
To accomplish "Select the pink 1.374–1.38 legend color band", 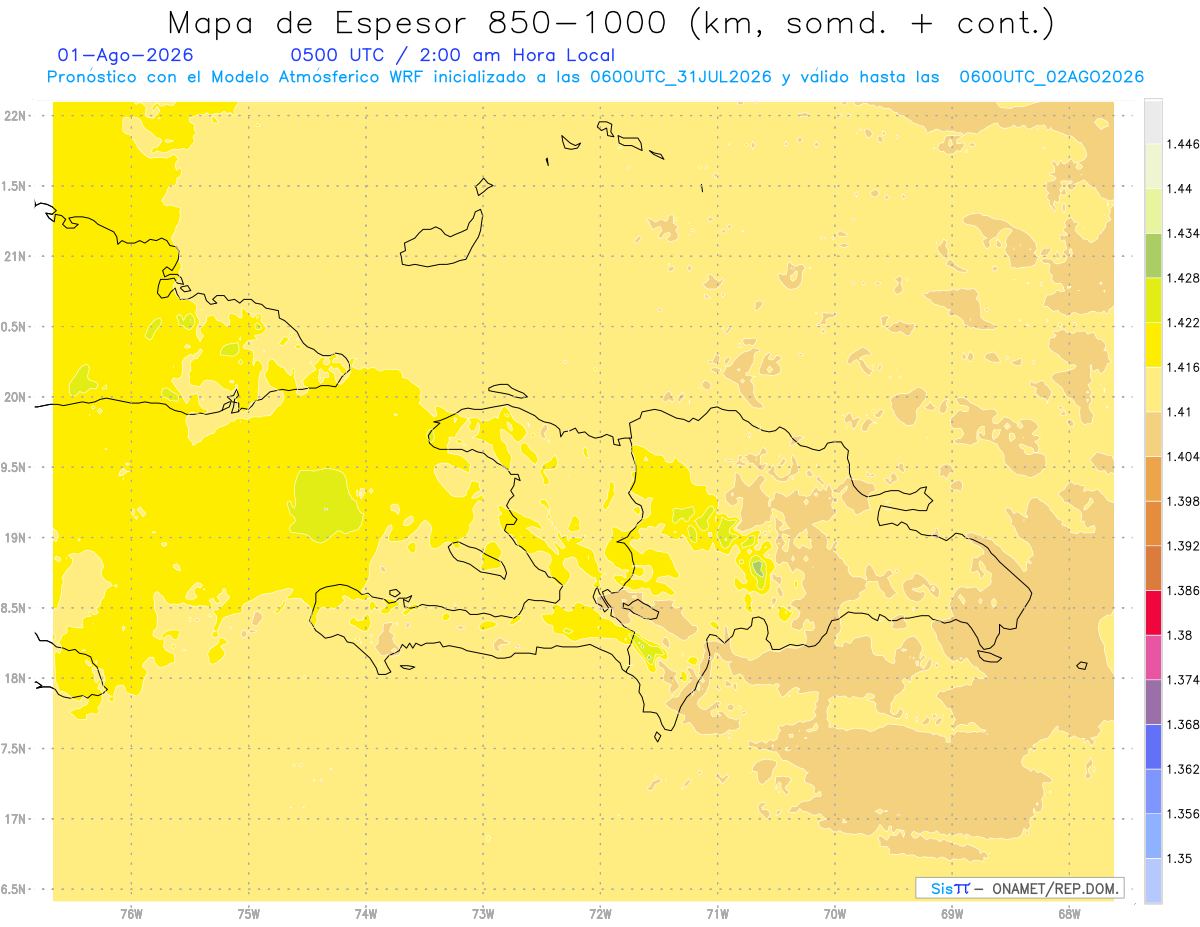I will click(x=1153, y=657).
